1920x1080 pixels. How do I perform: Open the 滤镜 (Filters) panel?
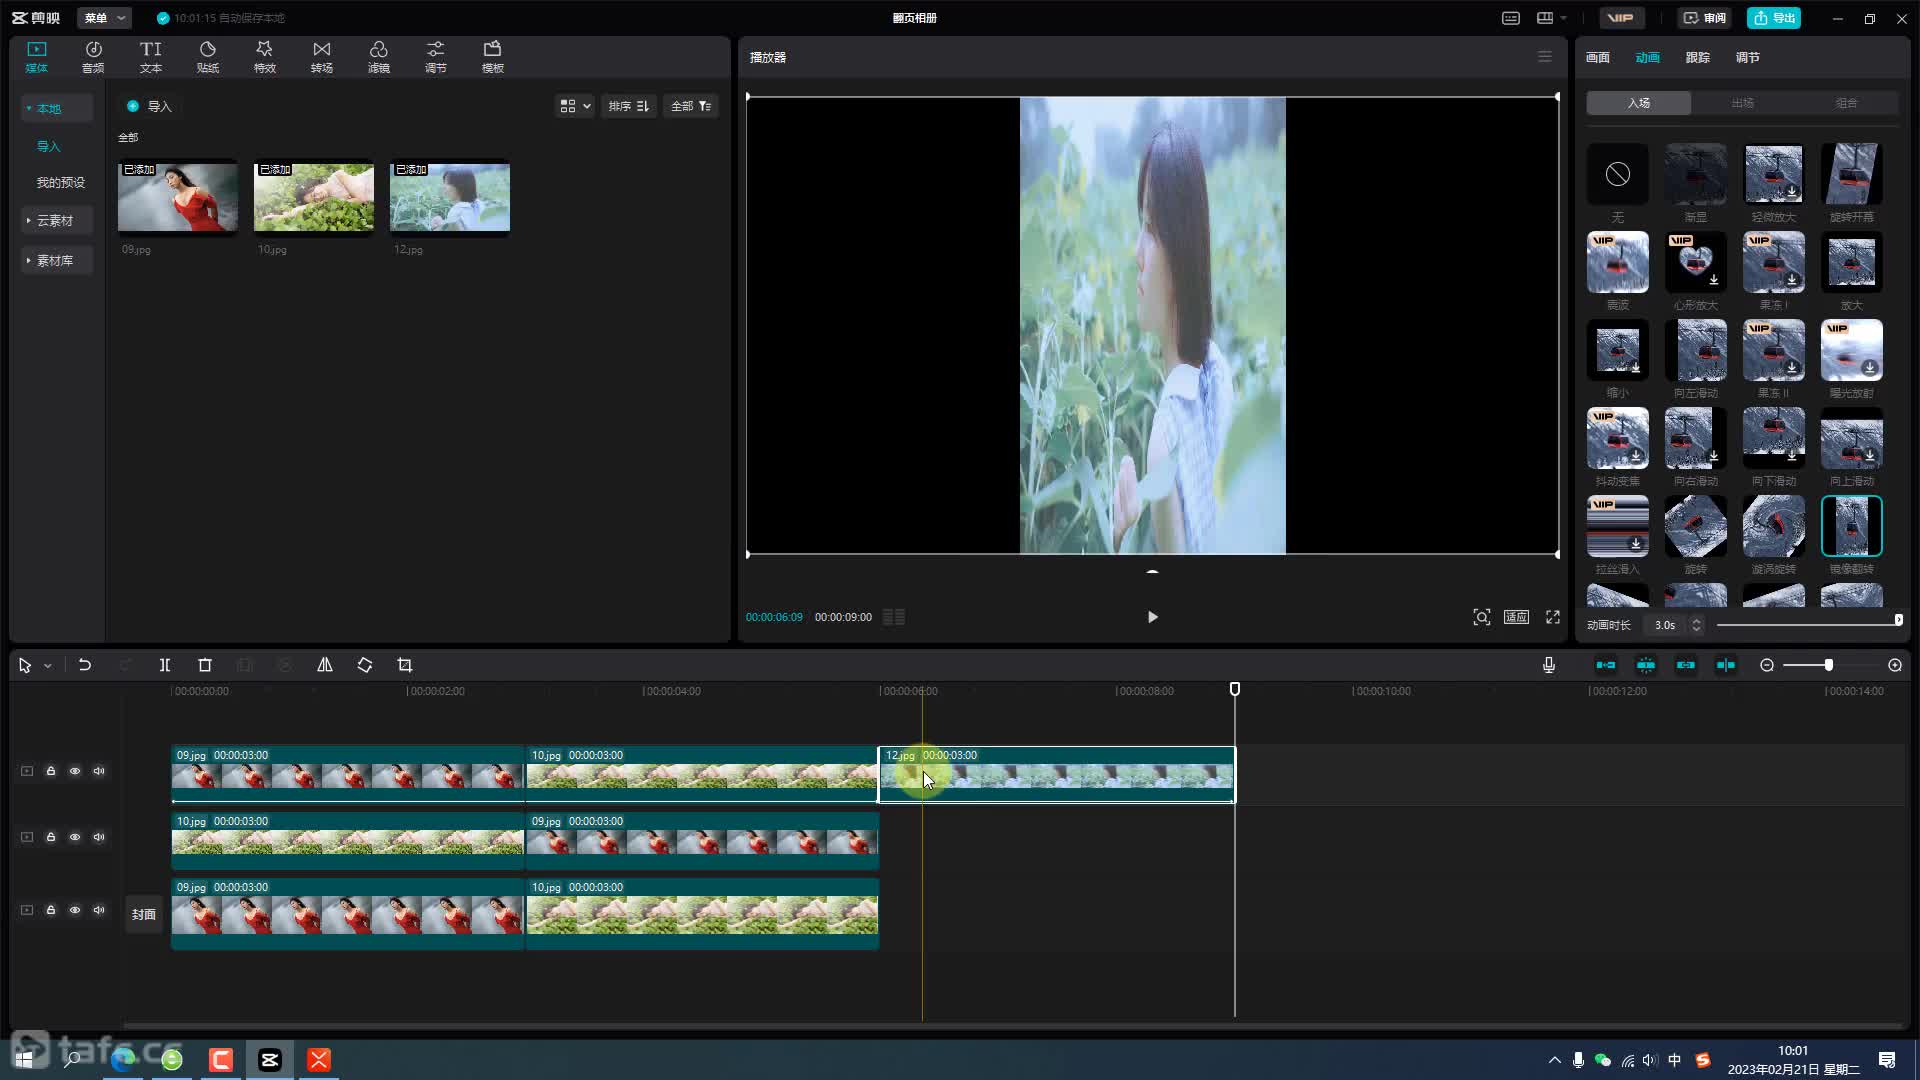click(378, 57)
